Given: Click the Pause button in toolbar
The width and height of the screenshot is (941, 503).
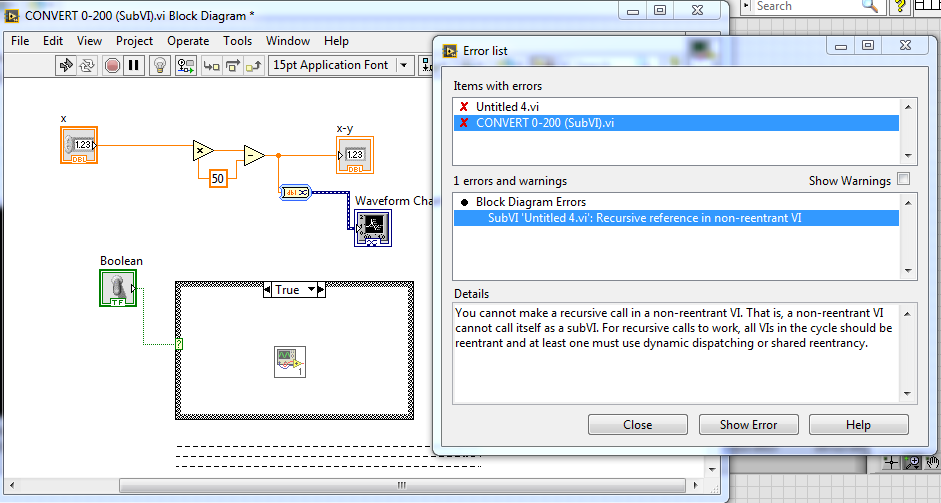Looking at the screenshot, I should pos(134,65).
